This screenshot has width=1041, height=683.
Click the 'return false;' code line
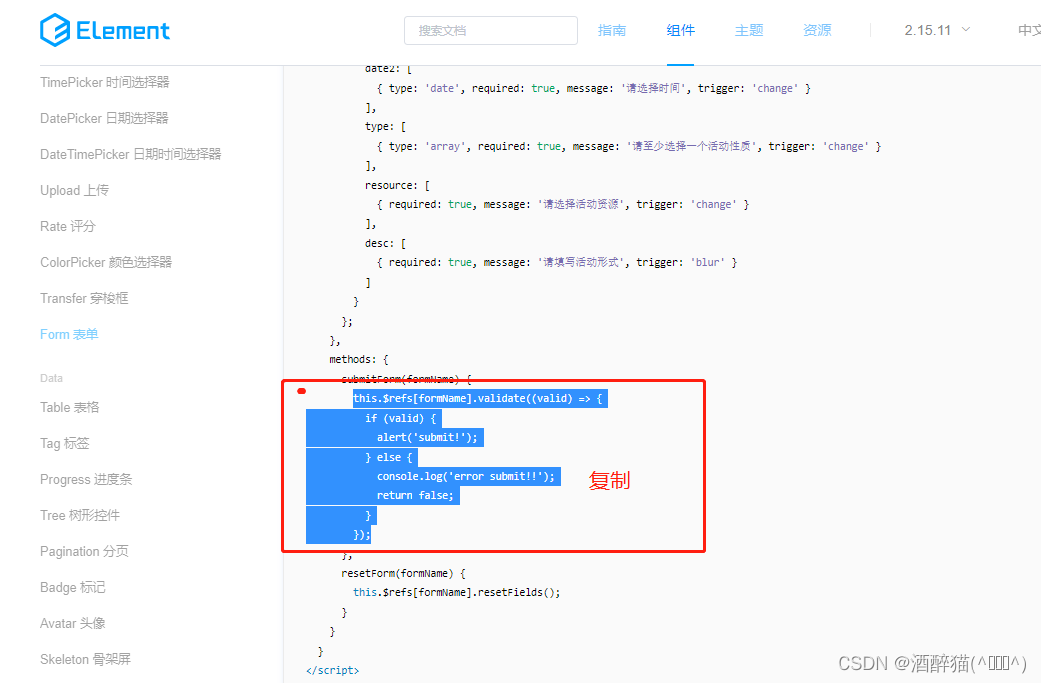pyautogui.click(x=416, y=496)
